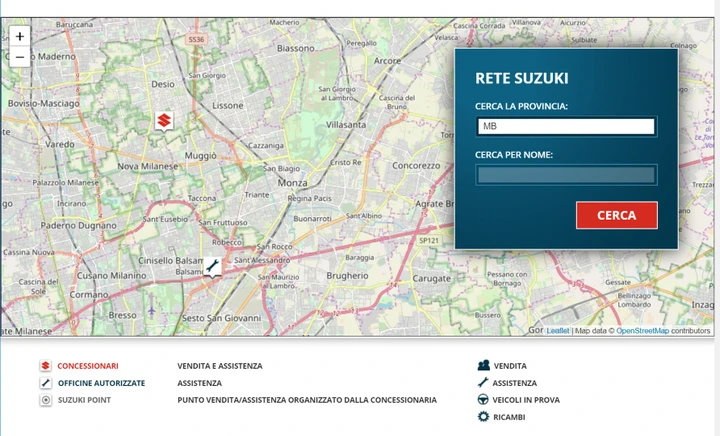Focus the Cerca per nome field
The width and height of the screenshot is (720, 436).
point(566,175)
